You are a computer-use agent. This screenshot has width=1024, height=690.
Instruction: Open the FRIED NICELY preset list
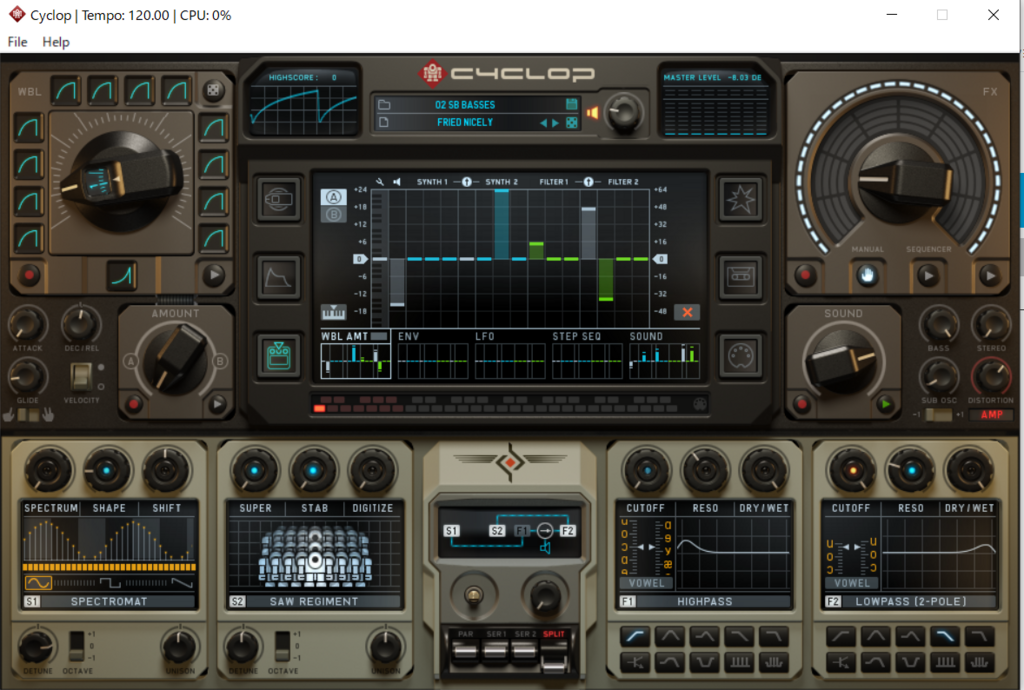pos(465,122)
